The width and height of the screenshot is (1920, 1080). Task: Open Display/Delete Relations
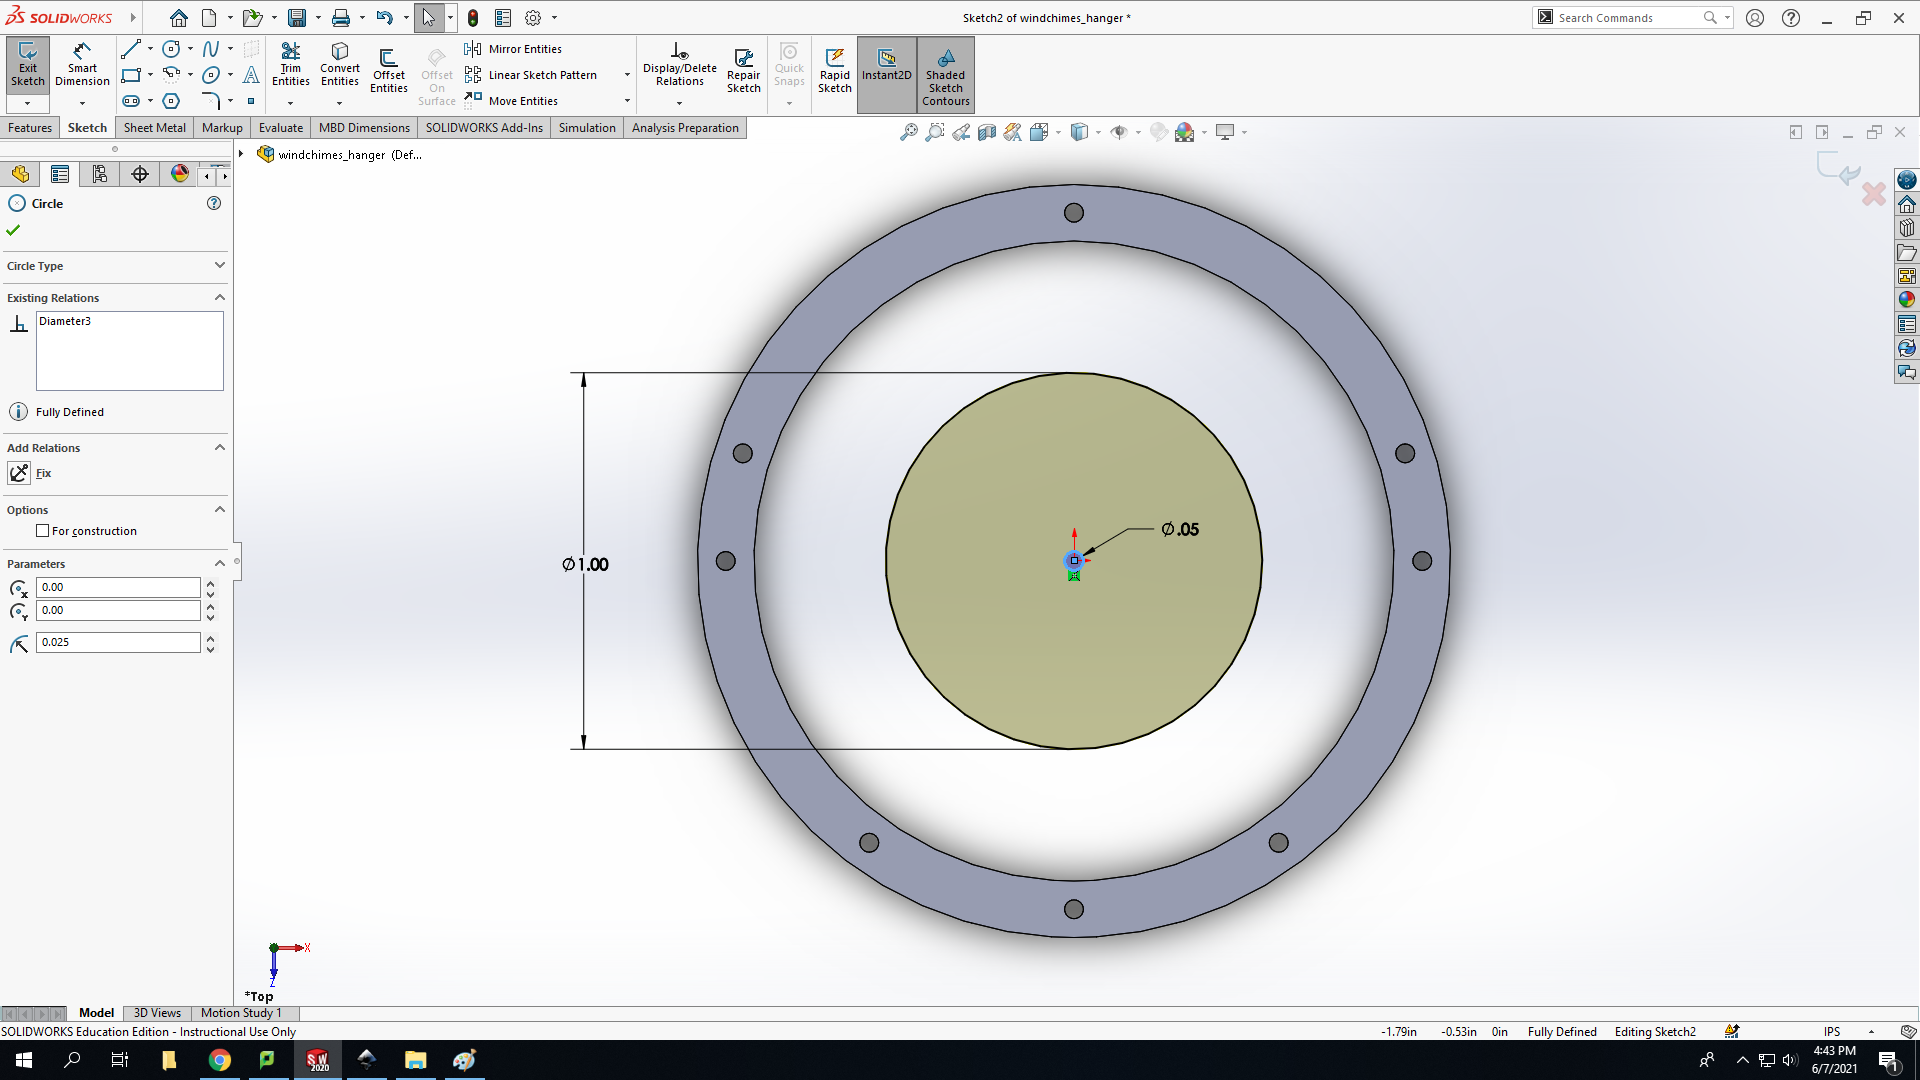click(679, 66)
